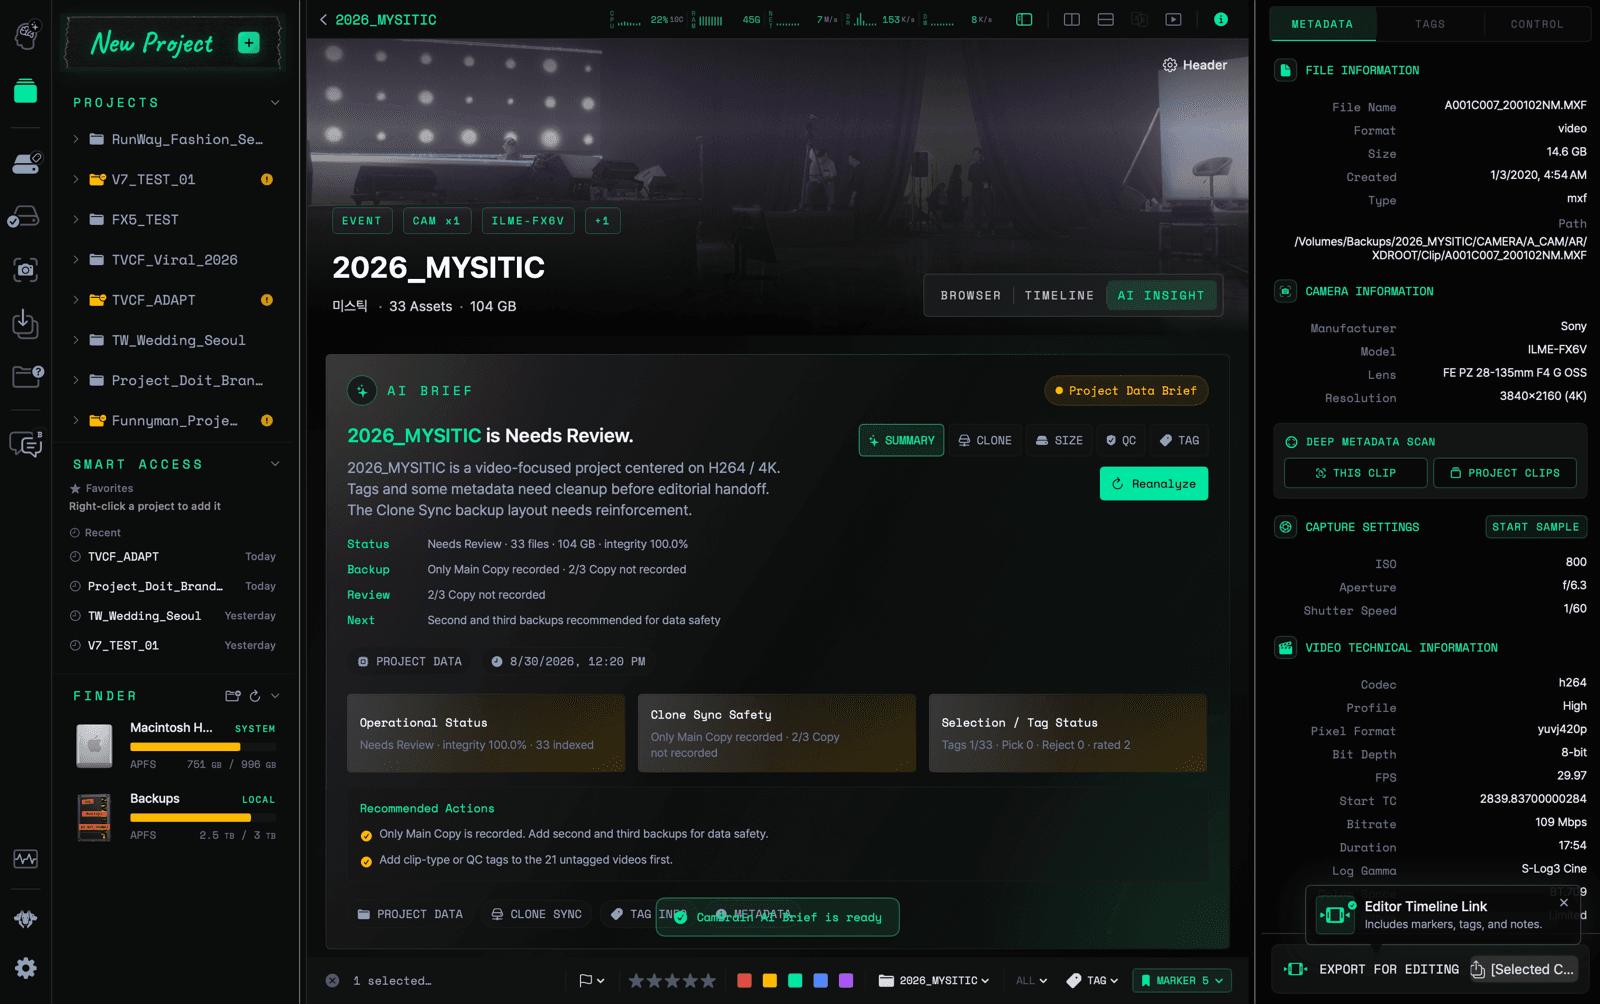Click the +1 tag chip on banner
Screen dimensions: 1600x1004
click(x=602, y=221)
